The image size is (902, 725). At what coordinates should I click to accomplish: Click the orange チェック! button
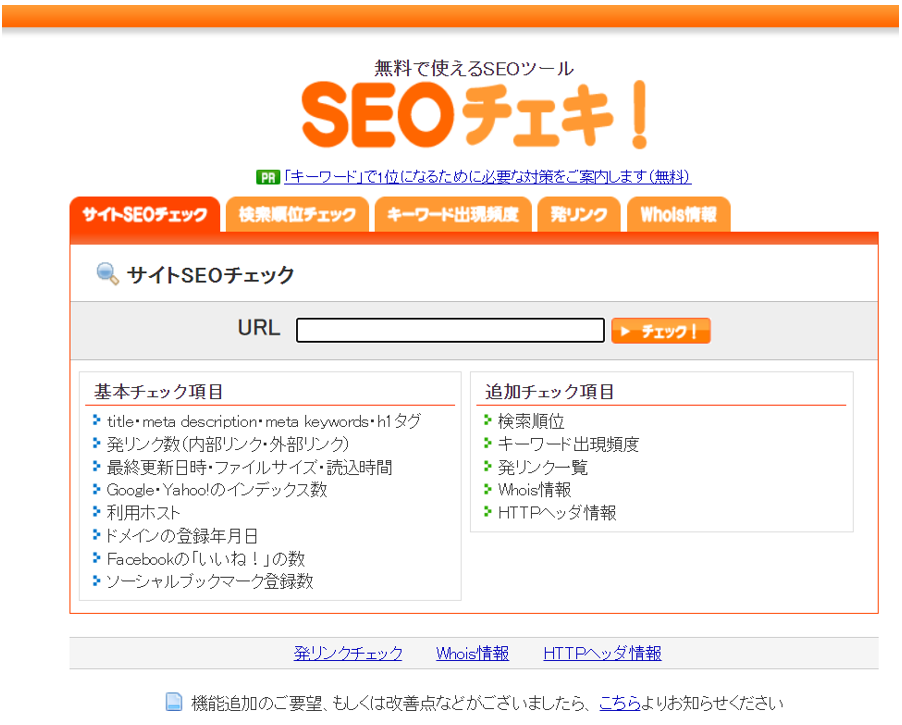661,331
